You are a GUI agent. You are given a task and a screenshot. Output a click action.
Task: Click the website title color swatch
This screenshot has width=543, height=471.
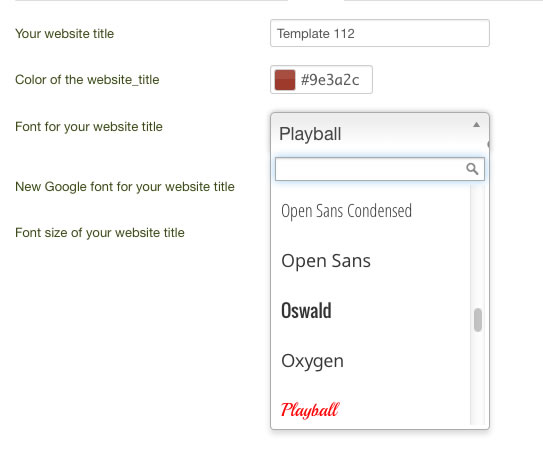285,80
